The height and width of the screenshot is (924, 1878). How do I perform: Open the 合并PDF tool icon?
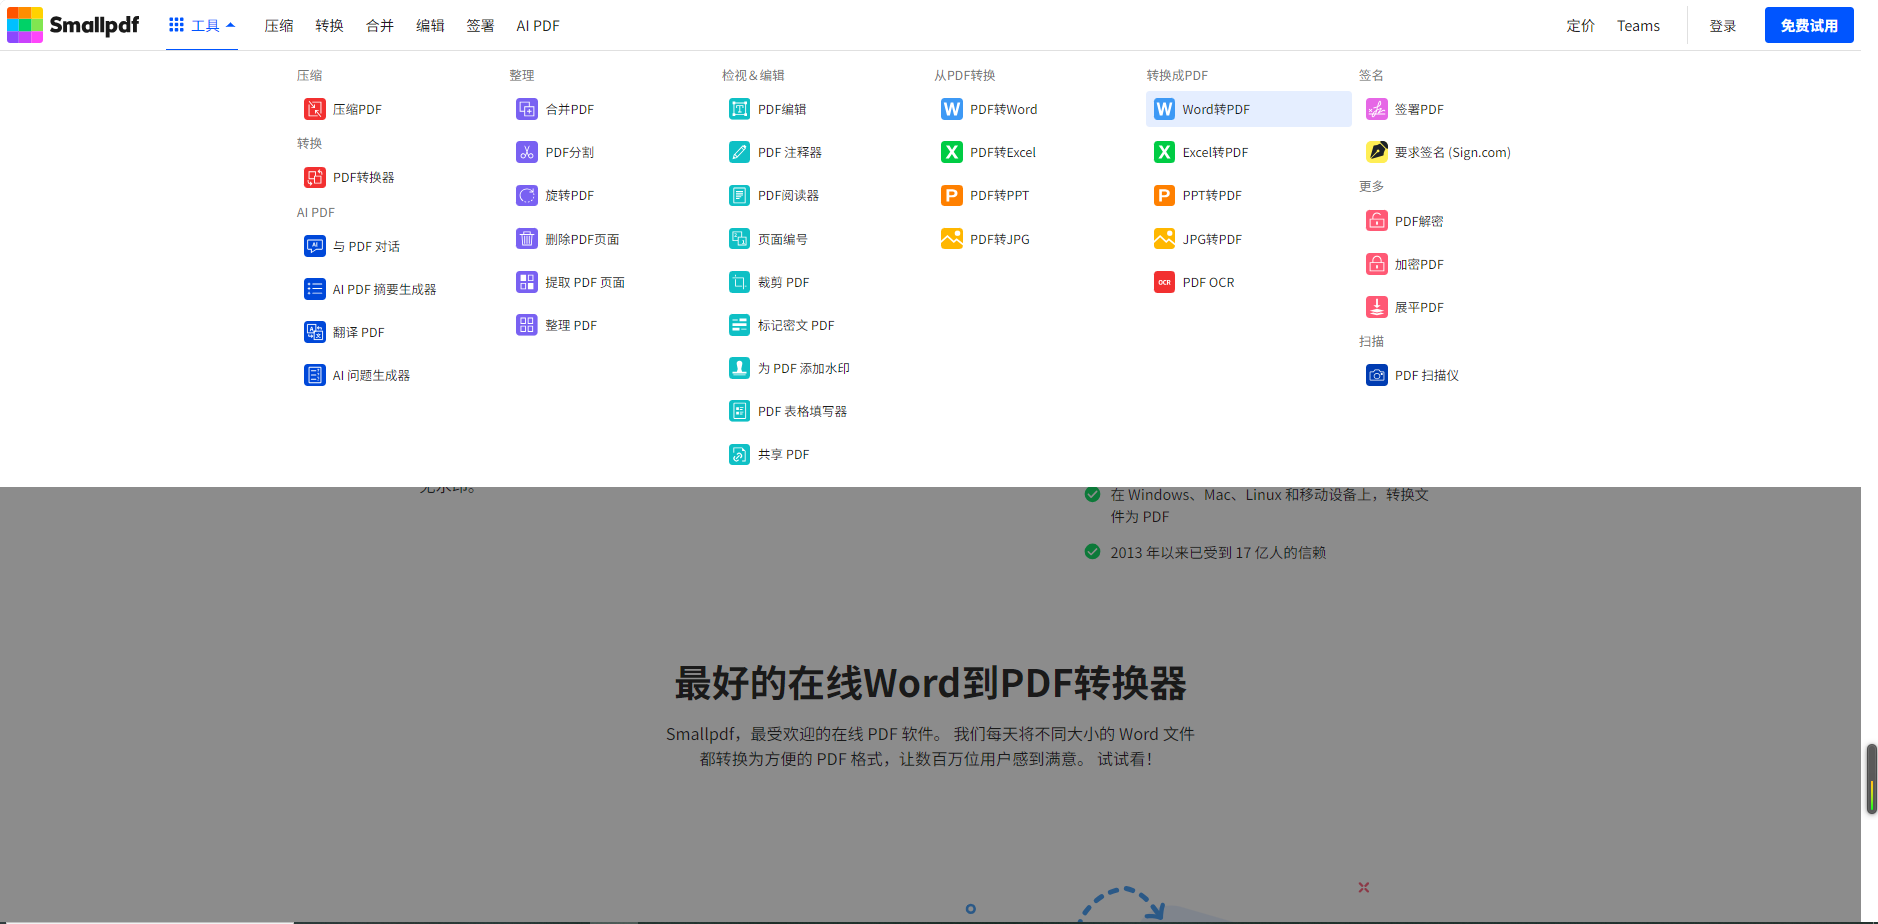click(527, 109)
